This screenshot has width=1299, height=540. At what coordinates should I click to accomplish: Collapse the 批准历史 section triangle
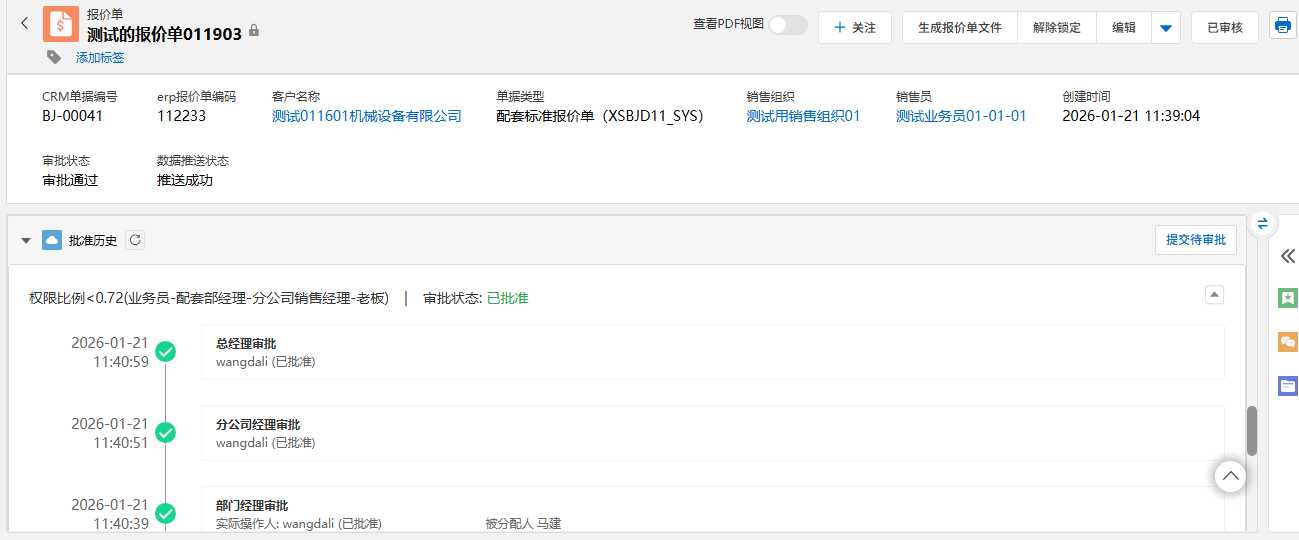tap(26, 241)
